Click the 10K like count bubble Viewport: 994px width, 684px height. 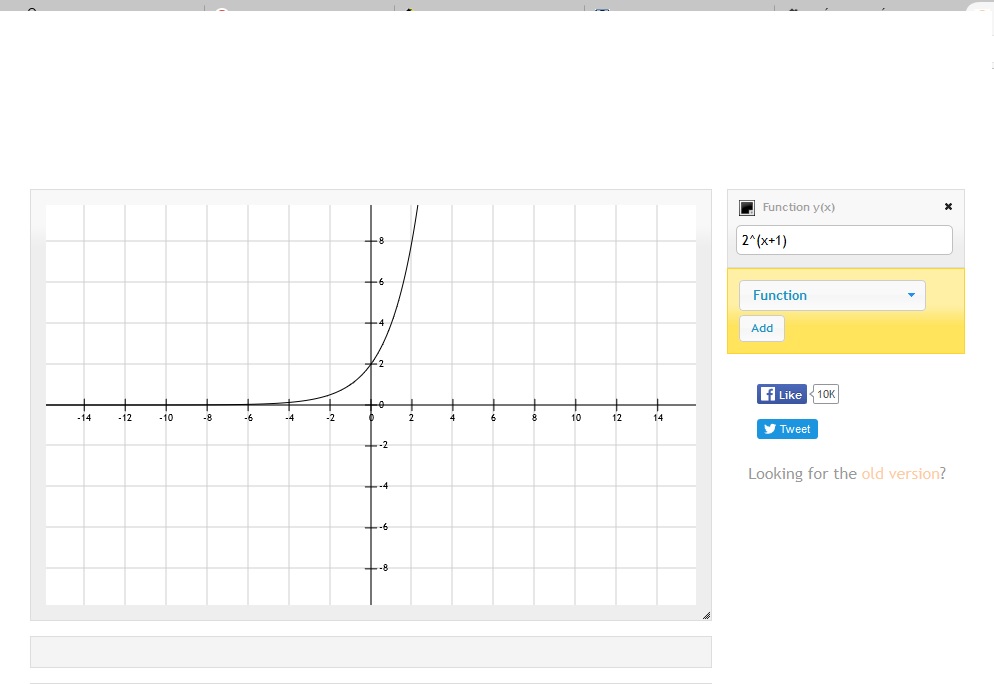tap(826, 394)
